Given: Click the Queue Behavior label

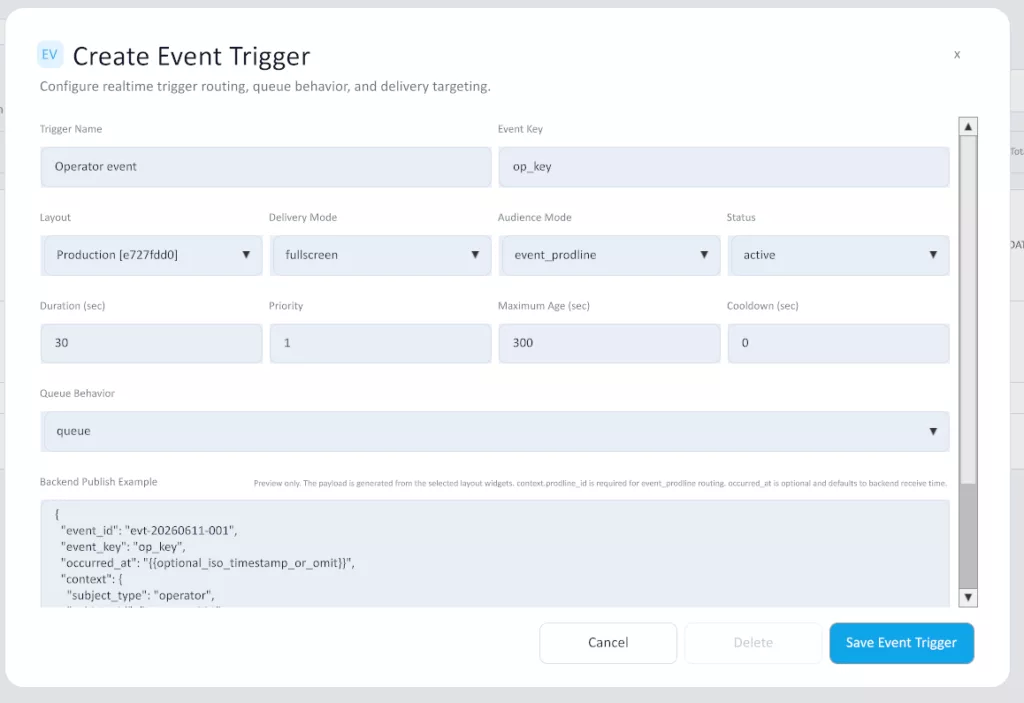Looking at the screenshot, I should click(77, 393).
